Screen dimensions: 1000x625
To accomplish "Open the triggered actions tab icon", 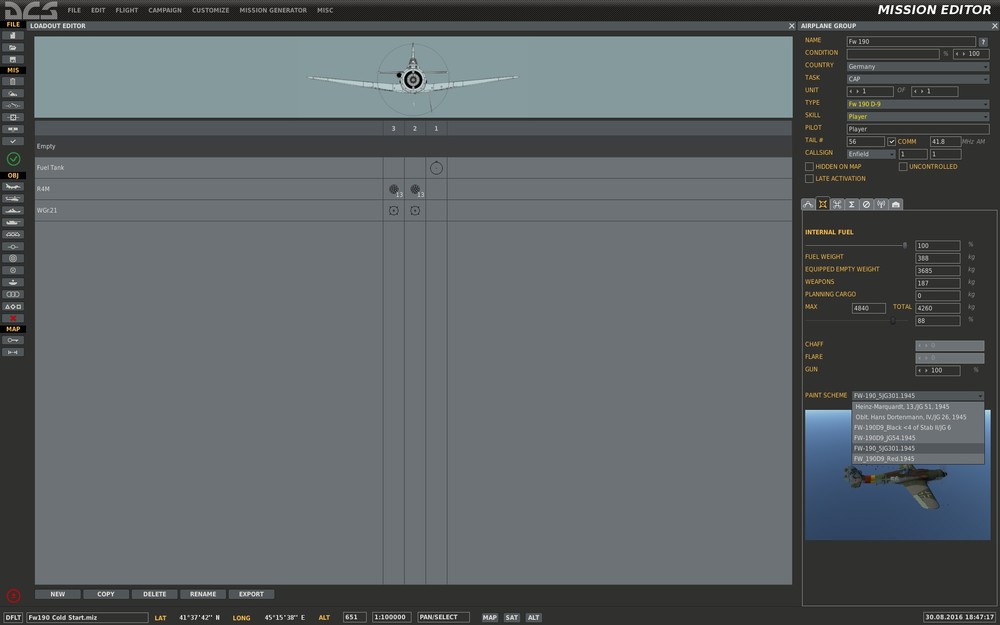I will 837,204.
